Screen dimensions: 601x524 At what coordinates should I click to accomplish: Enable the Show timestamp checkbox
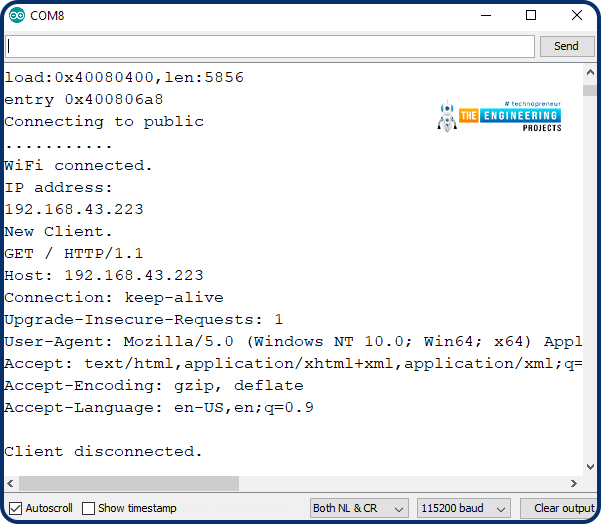click(89, 508)
